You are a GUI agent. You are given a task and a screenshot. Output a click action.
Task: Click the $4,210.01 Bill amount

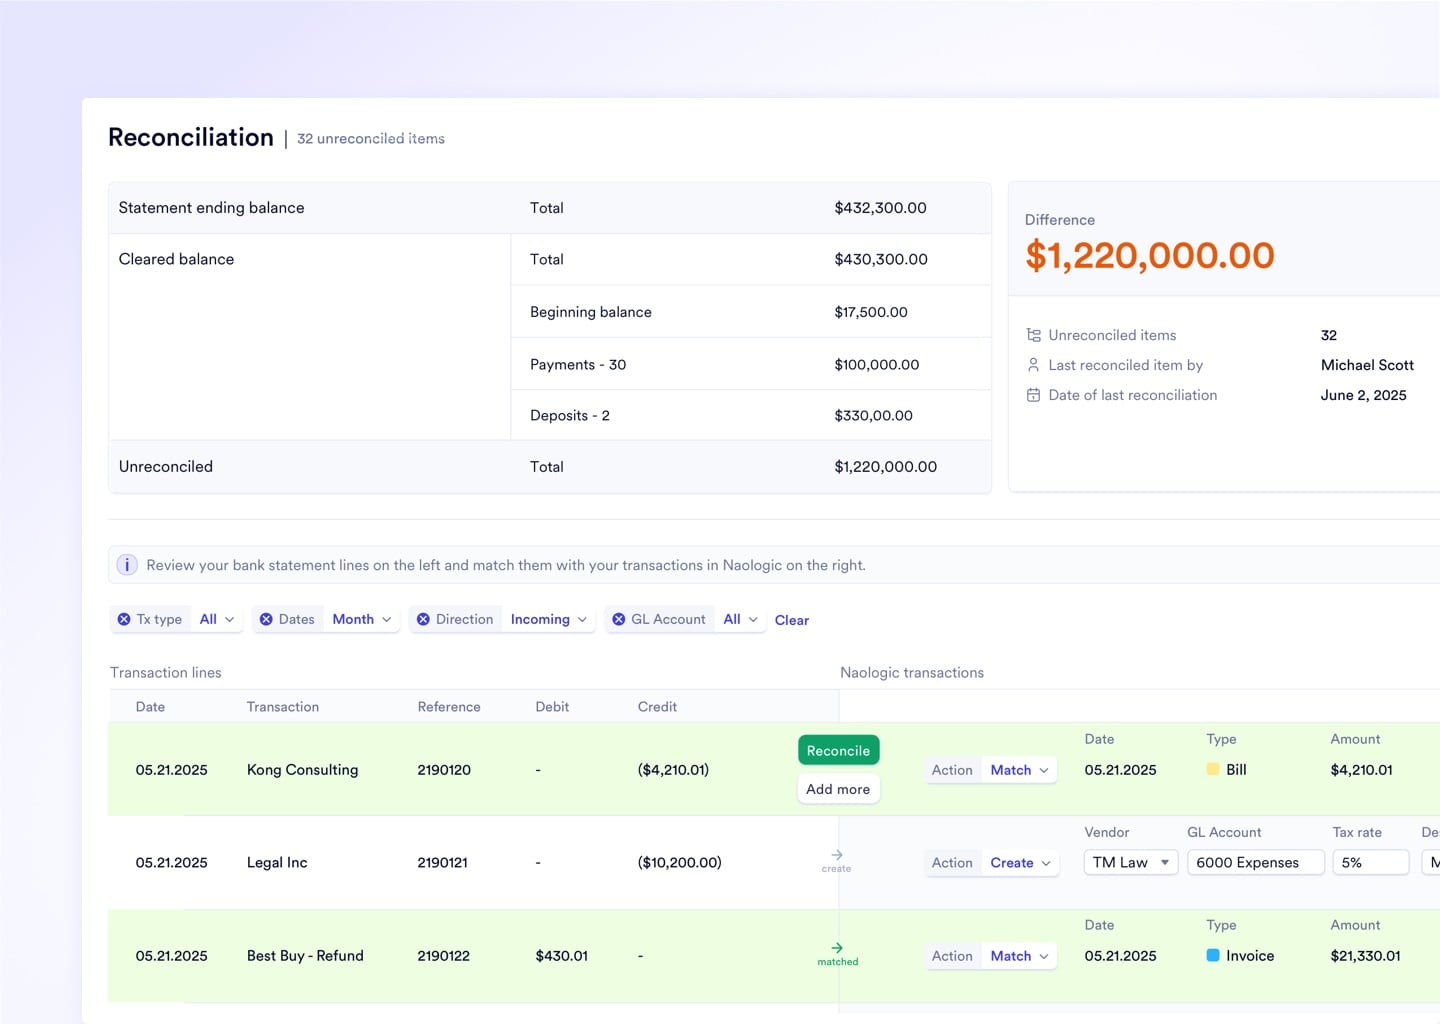coord(1361,770)
